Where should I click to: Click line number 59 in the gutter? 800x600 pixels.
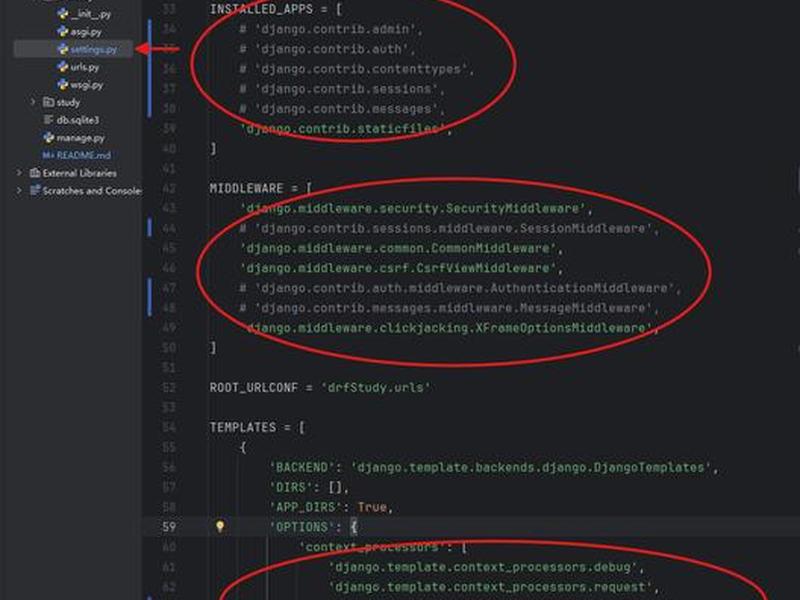coord(169,527)
